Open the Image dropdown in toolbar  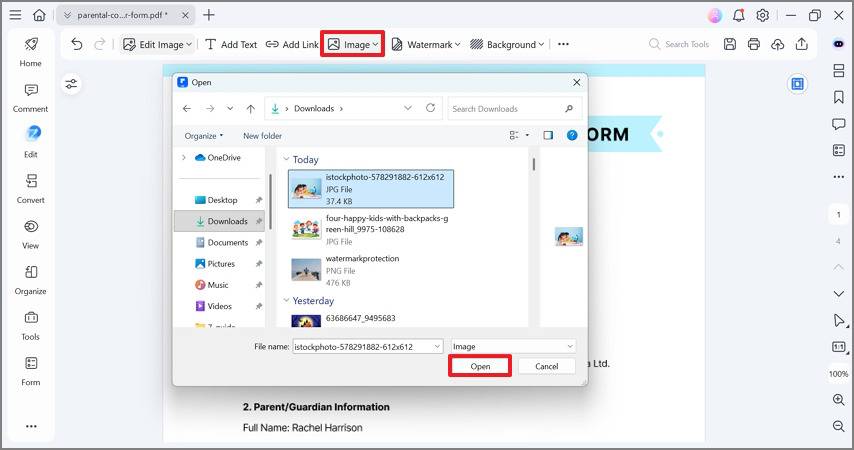coord(352,44)
